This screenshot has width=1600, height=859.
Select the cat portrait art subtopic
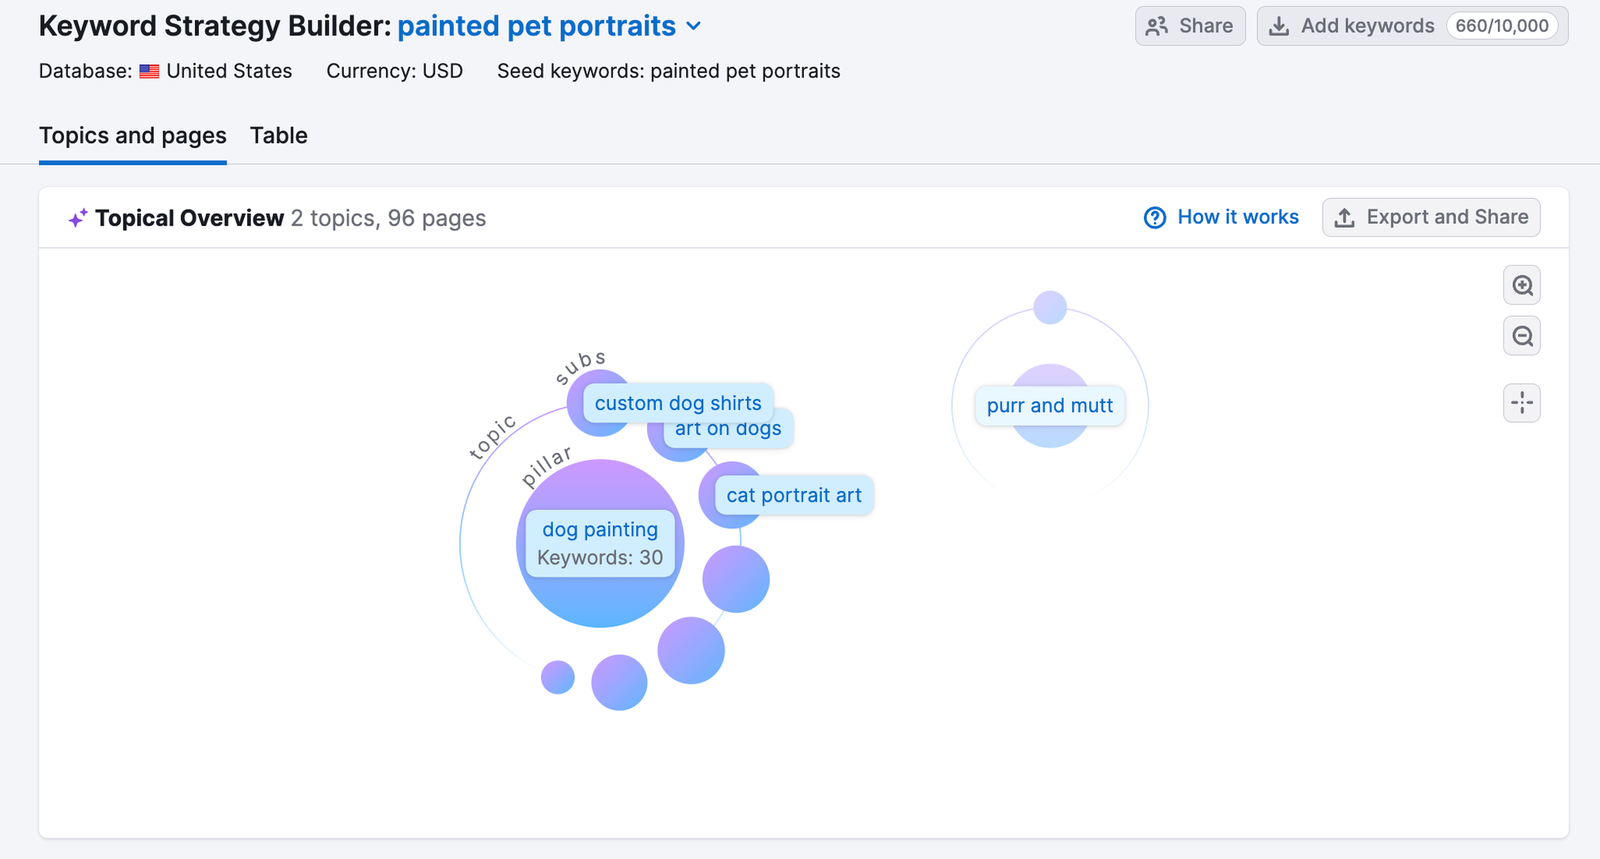[x=794, y=495]
